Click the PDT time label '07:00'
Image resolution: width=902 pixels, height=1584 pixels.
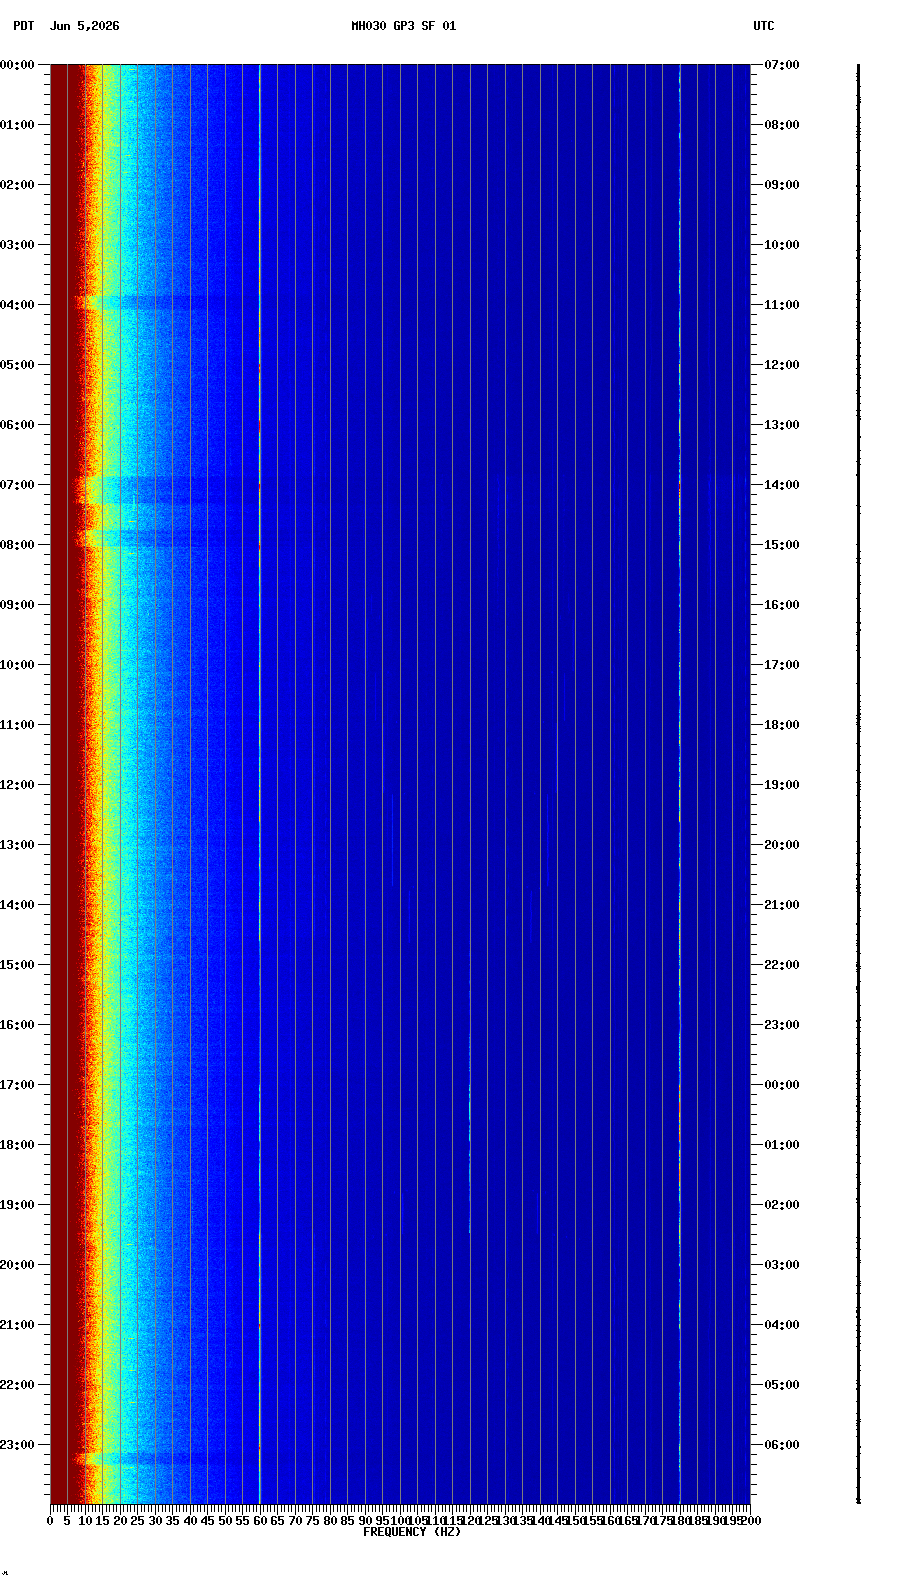[17, 485]
